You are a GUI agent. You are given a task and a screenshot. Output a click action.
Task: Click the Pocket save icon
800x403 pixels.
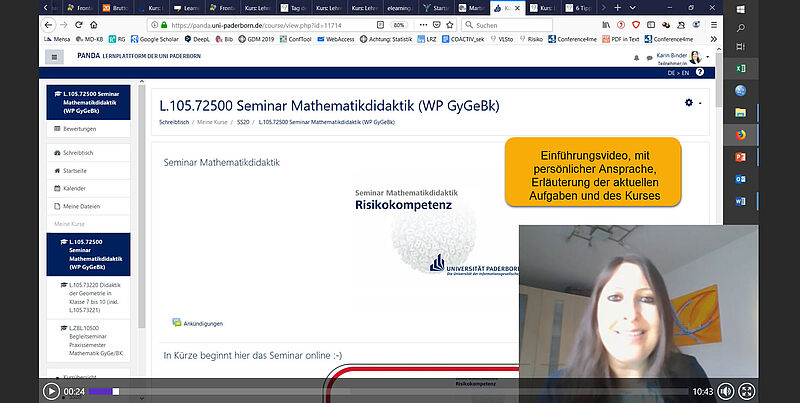tap(437, 25)
